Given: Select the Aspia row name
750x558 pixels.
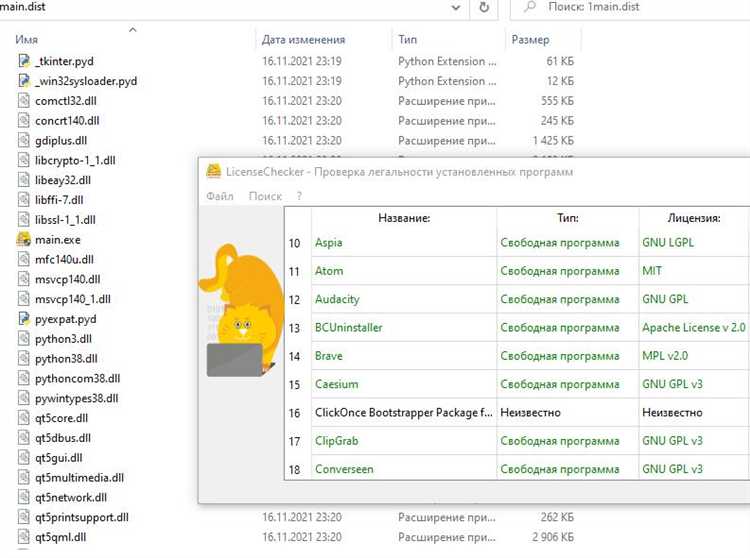Looking at the screenshot, I should (329, 242).
